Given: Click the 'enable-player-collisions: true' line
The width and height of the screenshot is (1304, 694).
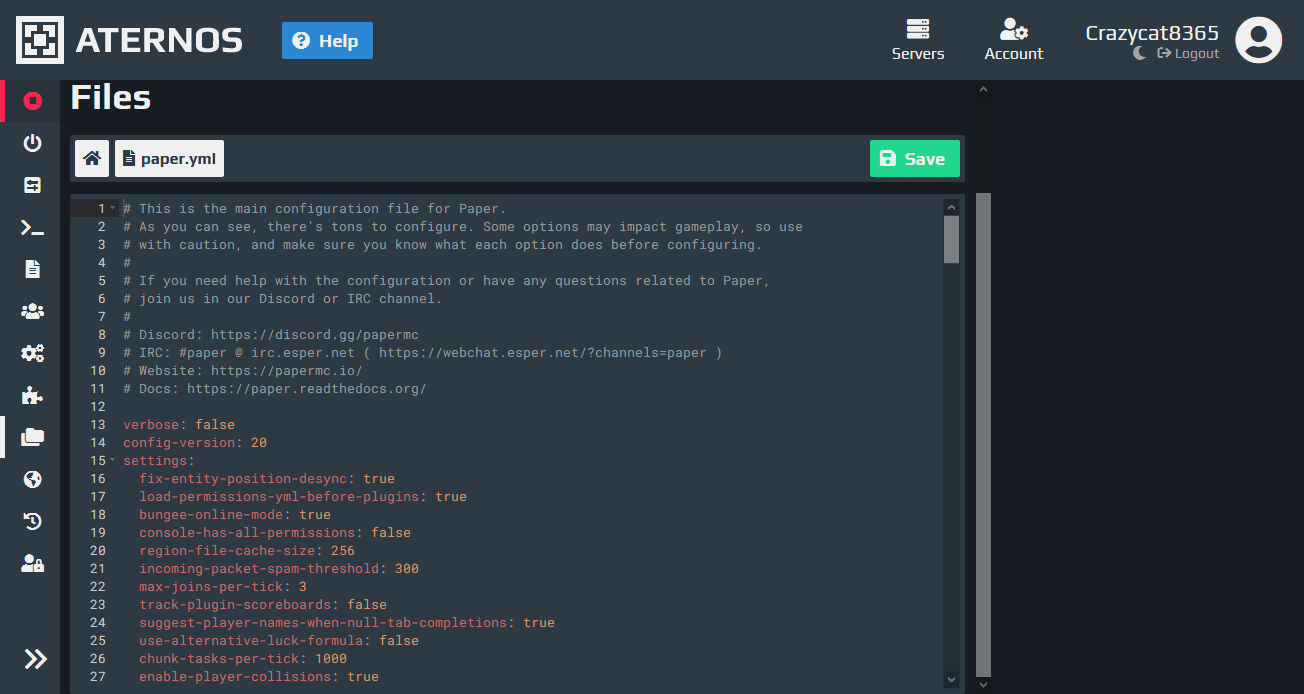Looking at the screenshot, I should click(x=259, y=676).
